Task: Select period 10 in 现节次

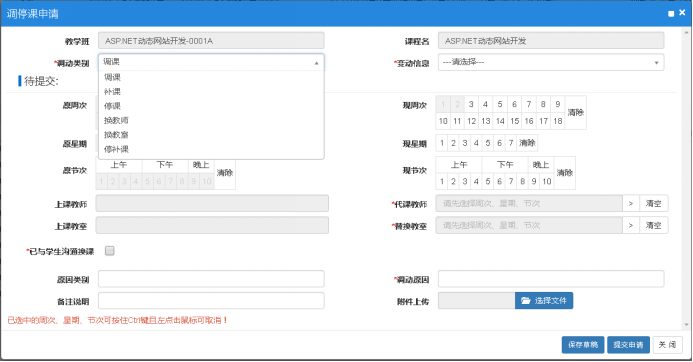Action: pyautogui.click(x=547, y=181)
